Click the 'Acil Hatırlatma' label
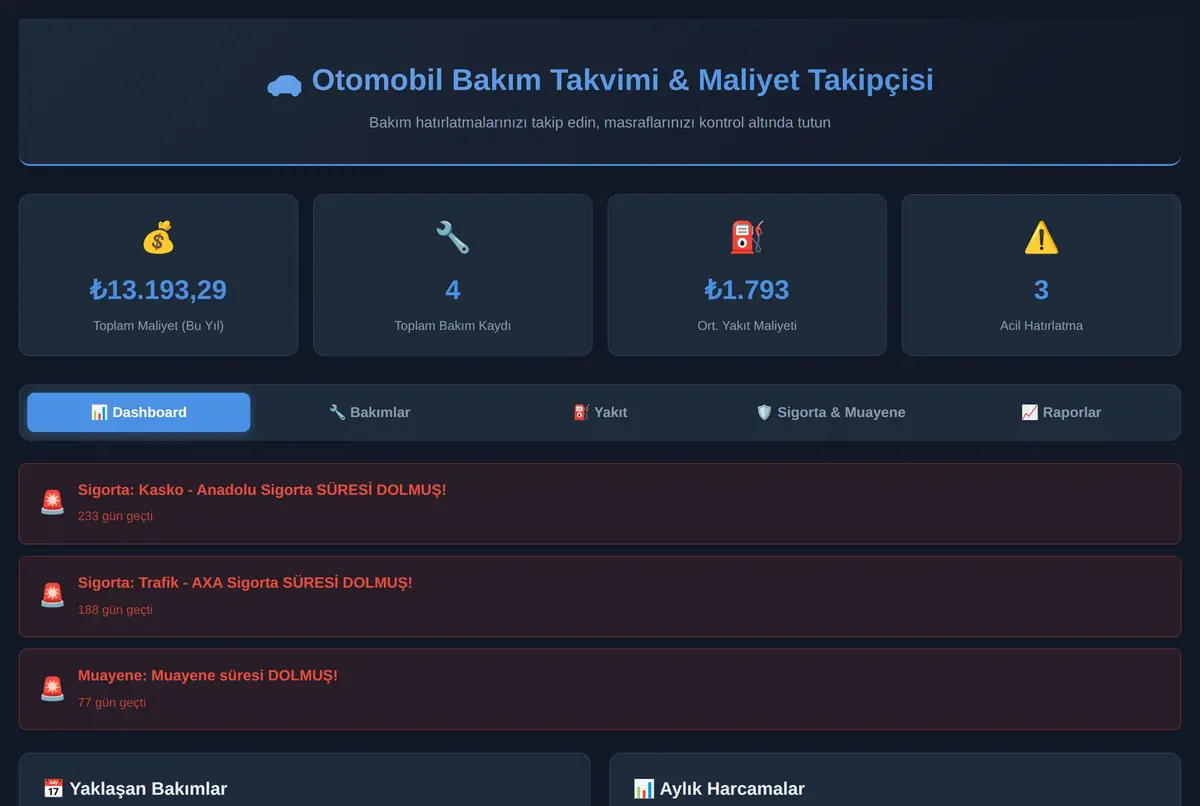1200x806 pixels. point(1041,326)
